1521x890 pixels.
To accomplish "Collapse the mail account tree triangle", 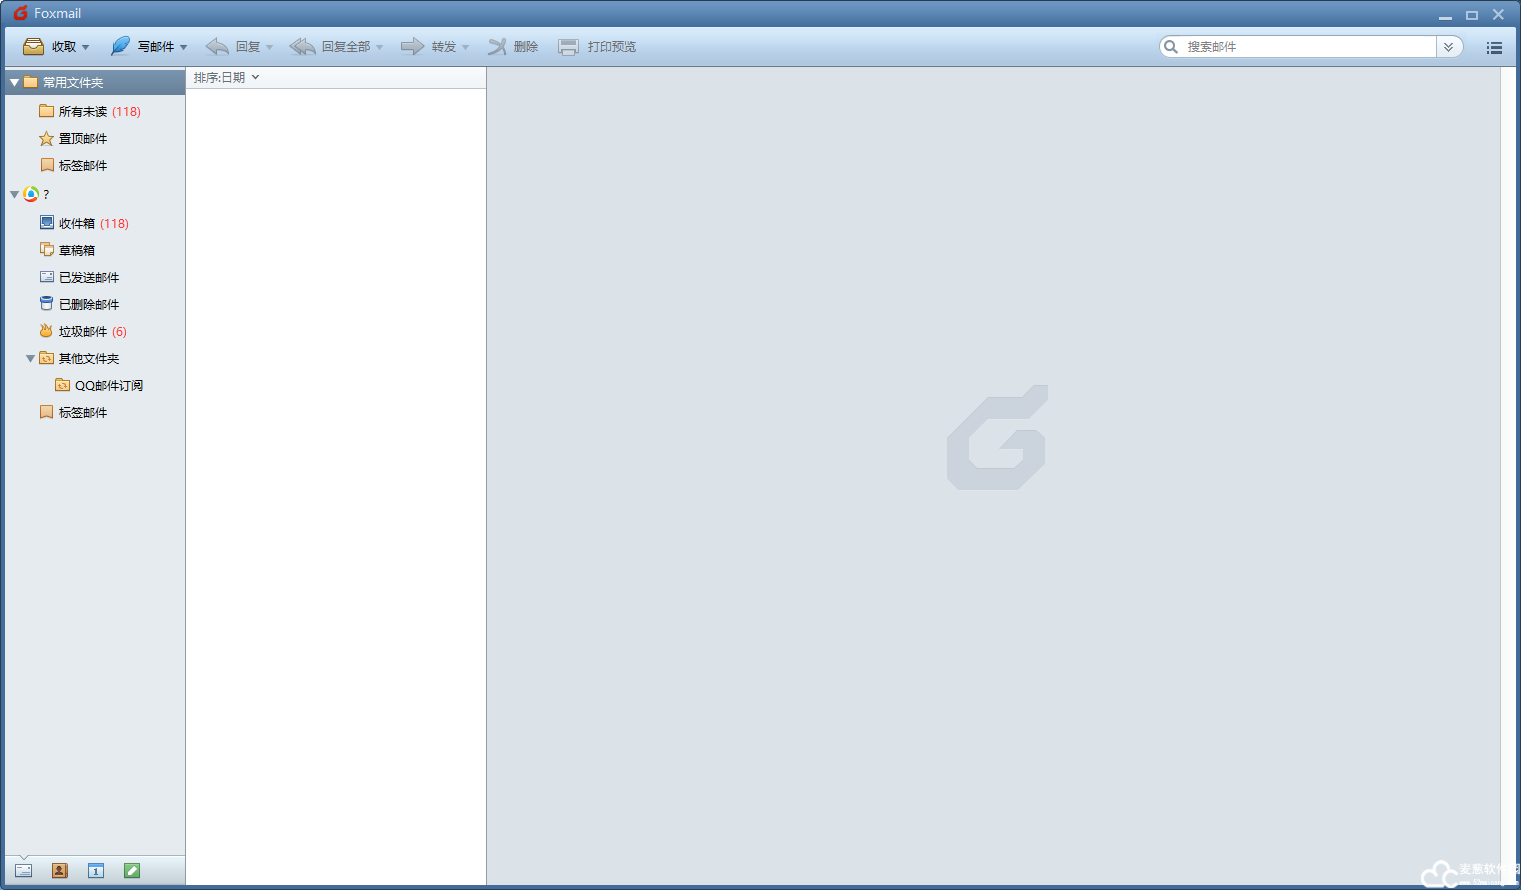I will 14,194.
